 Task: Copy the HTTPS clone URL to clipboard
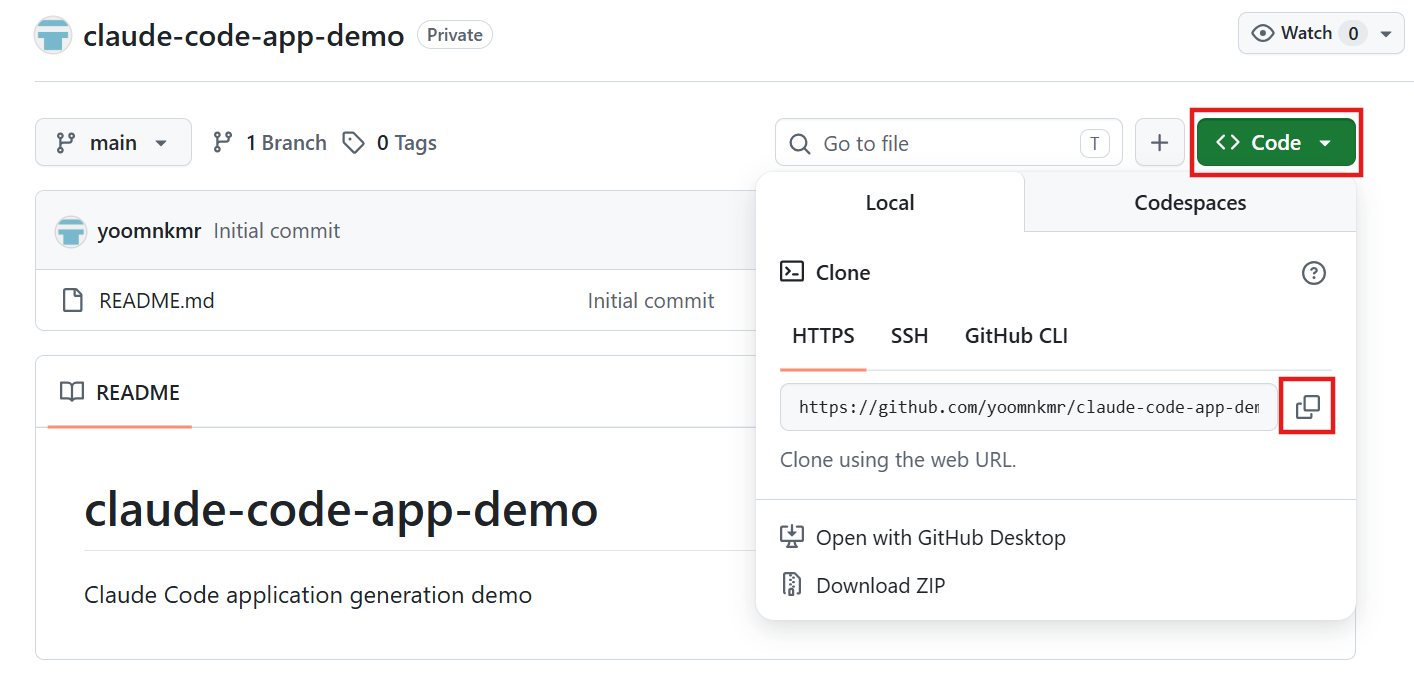point(1307,407)
